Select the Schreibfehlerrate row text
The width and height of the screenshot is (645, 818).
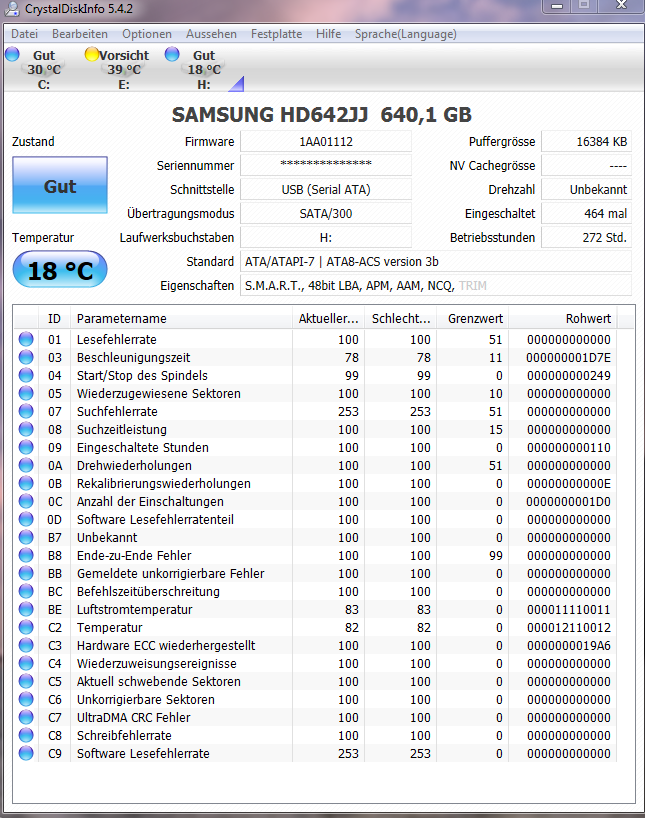124,736
